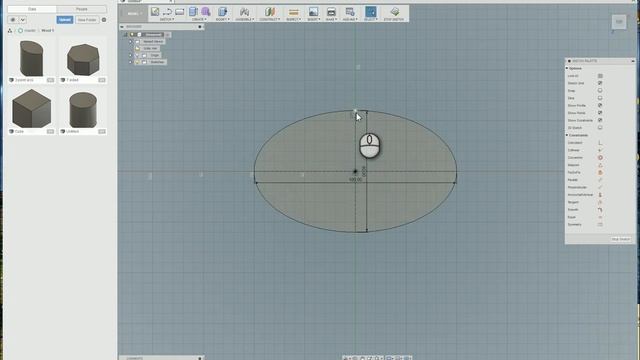Viewport: 640px width, 360px height.
Task: Apply the Concentric constraint icon
Action: click(600, 158)
